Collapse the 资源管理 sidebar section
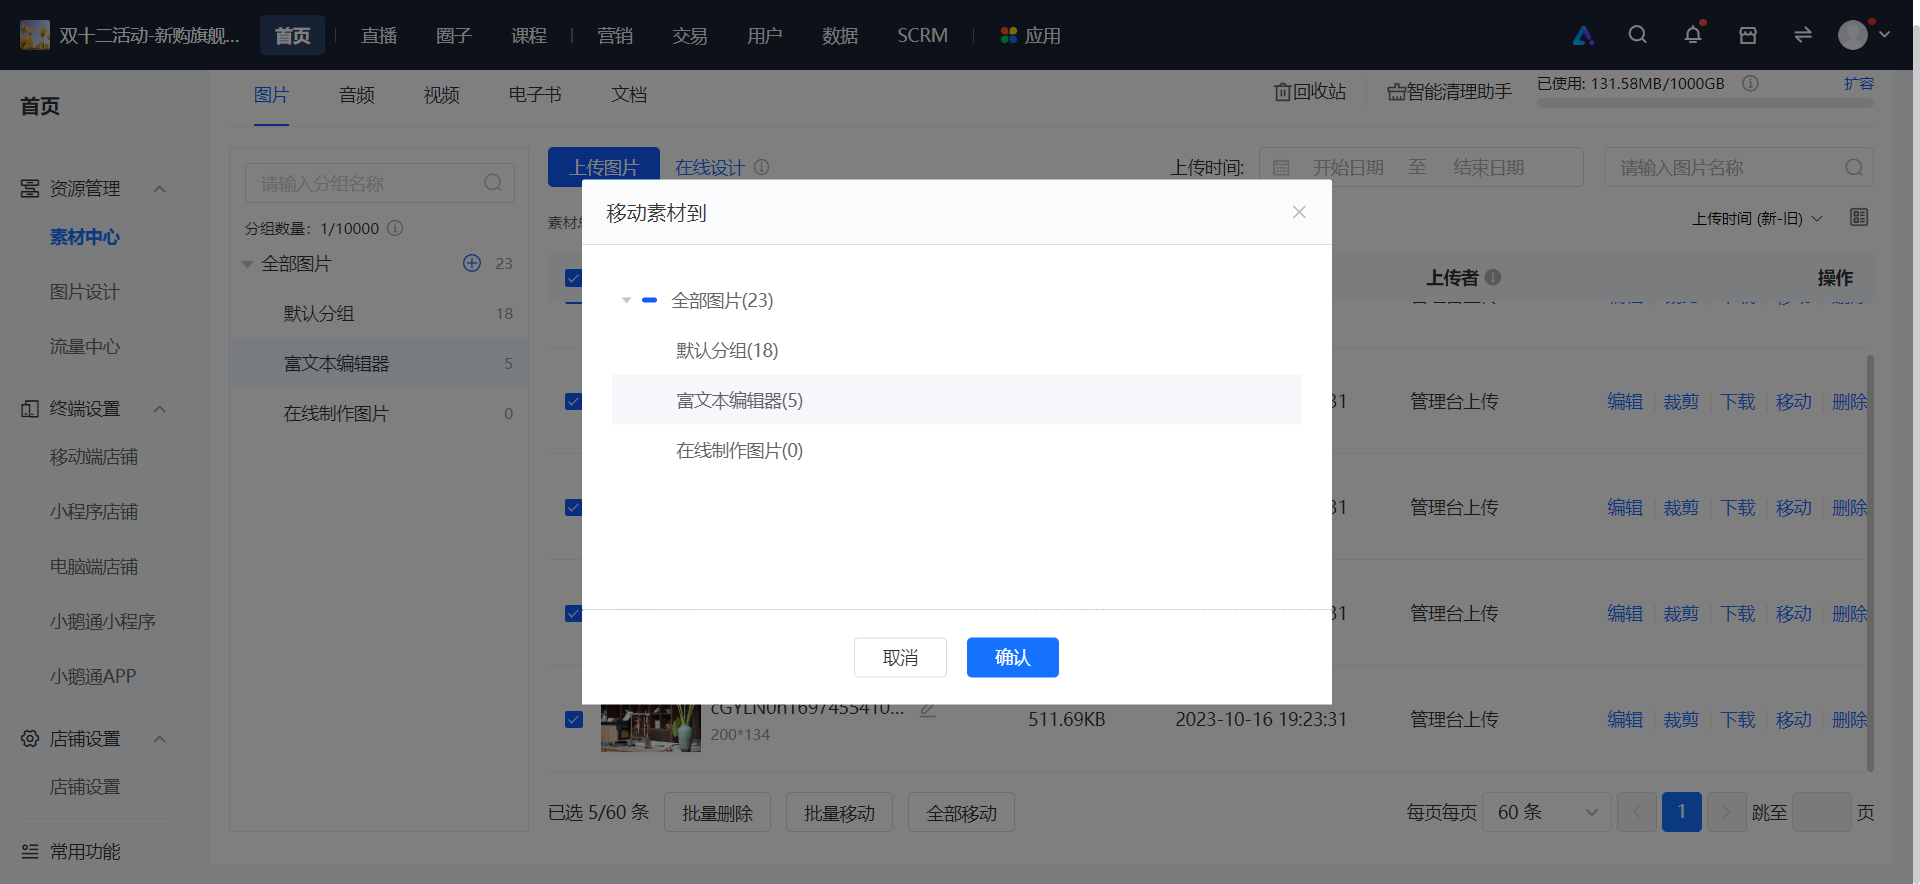The image size is (1920, 884). click(159, 189)
